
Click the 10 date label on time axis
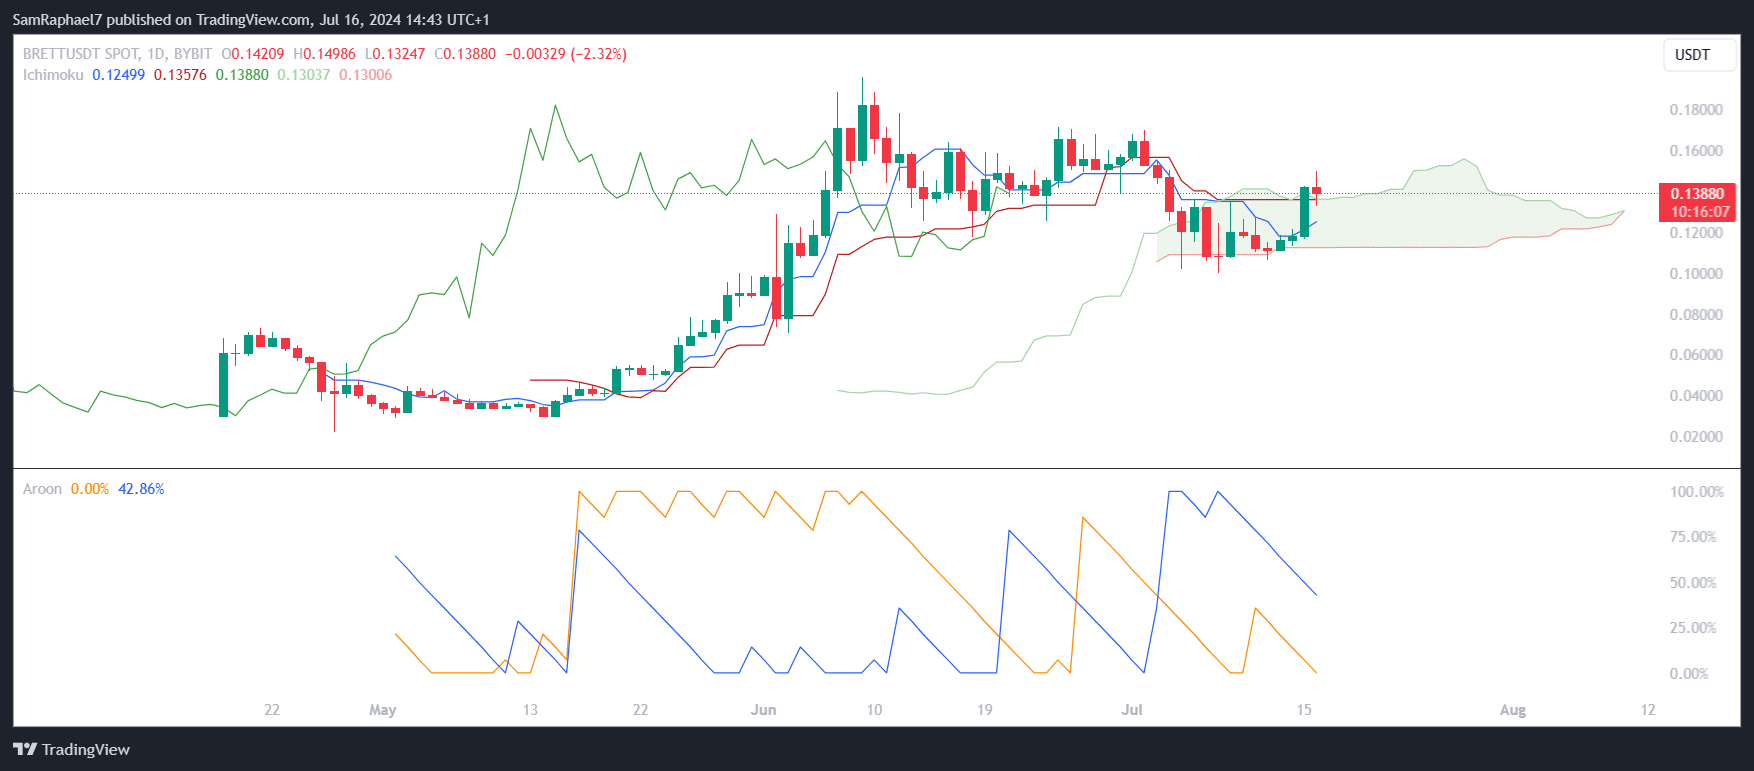pos(874,710)
